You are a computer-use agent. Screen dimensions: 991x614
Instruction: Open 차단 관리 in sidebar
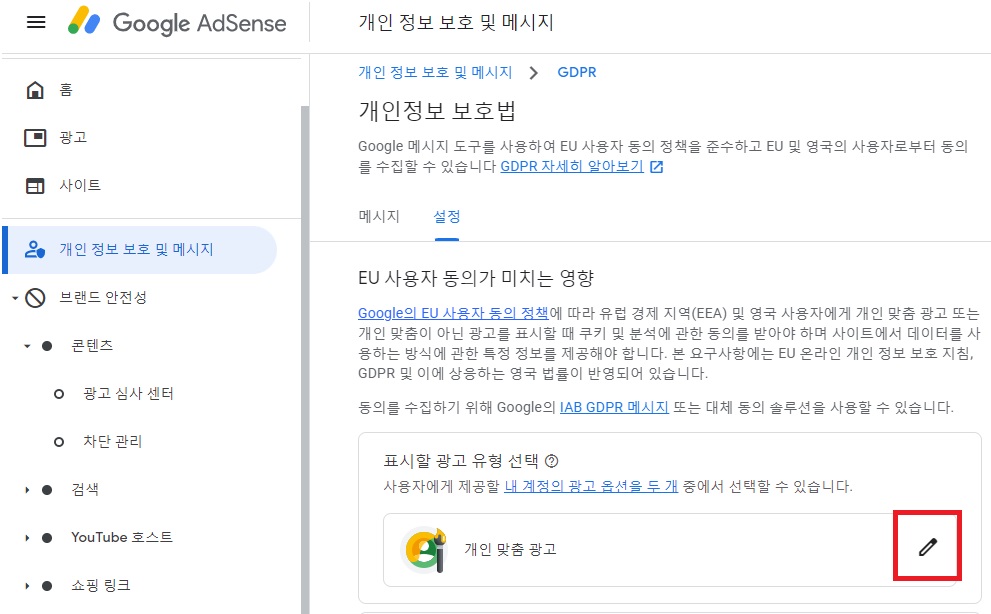[113, 441]
